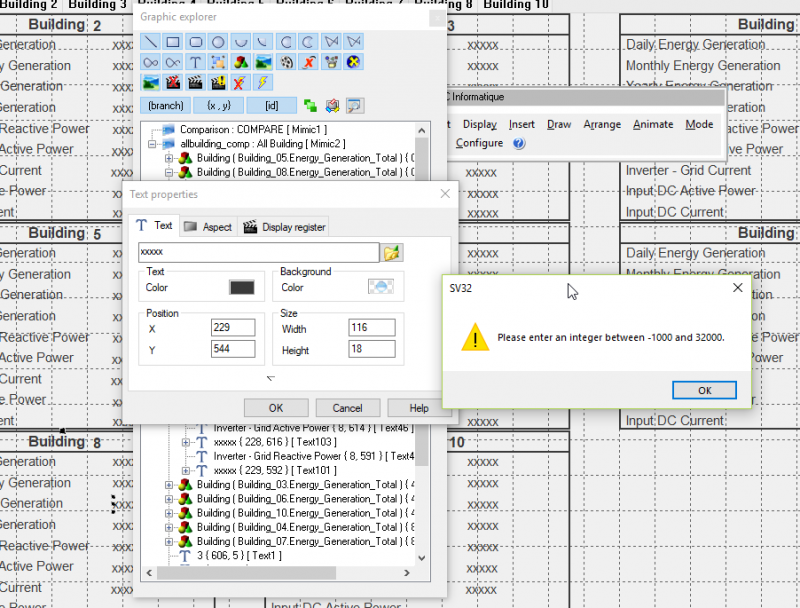Expand Building_06.Energy_Generation_Total tree node
Screen dimensions: 800x608
pos(169,499)
